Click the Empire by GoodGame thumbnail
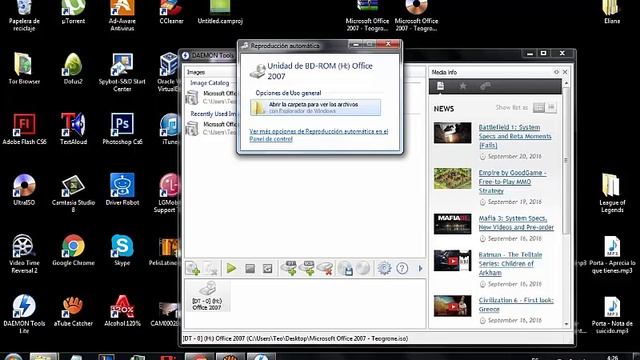The width and height of the screenshot is (640, 360). click(x=452, y=178)
